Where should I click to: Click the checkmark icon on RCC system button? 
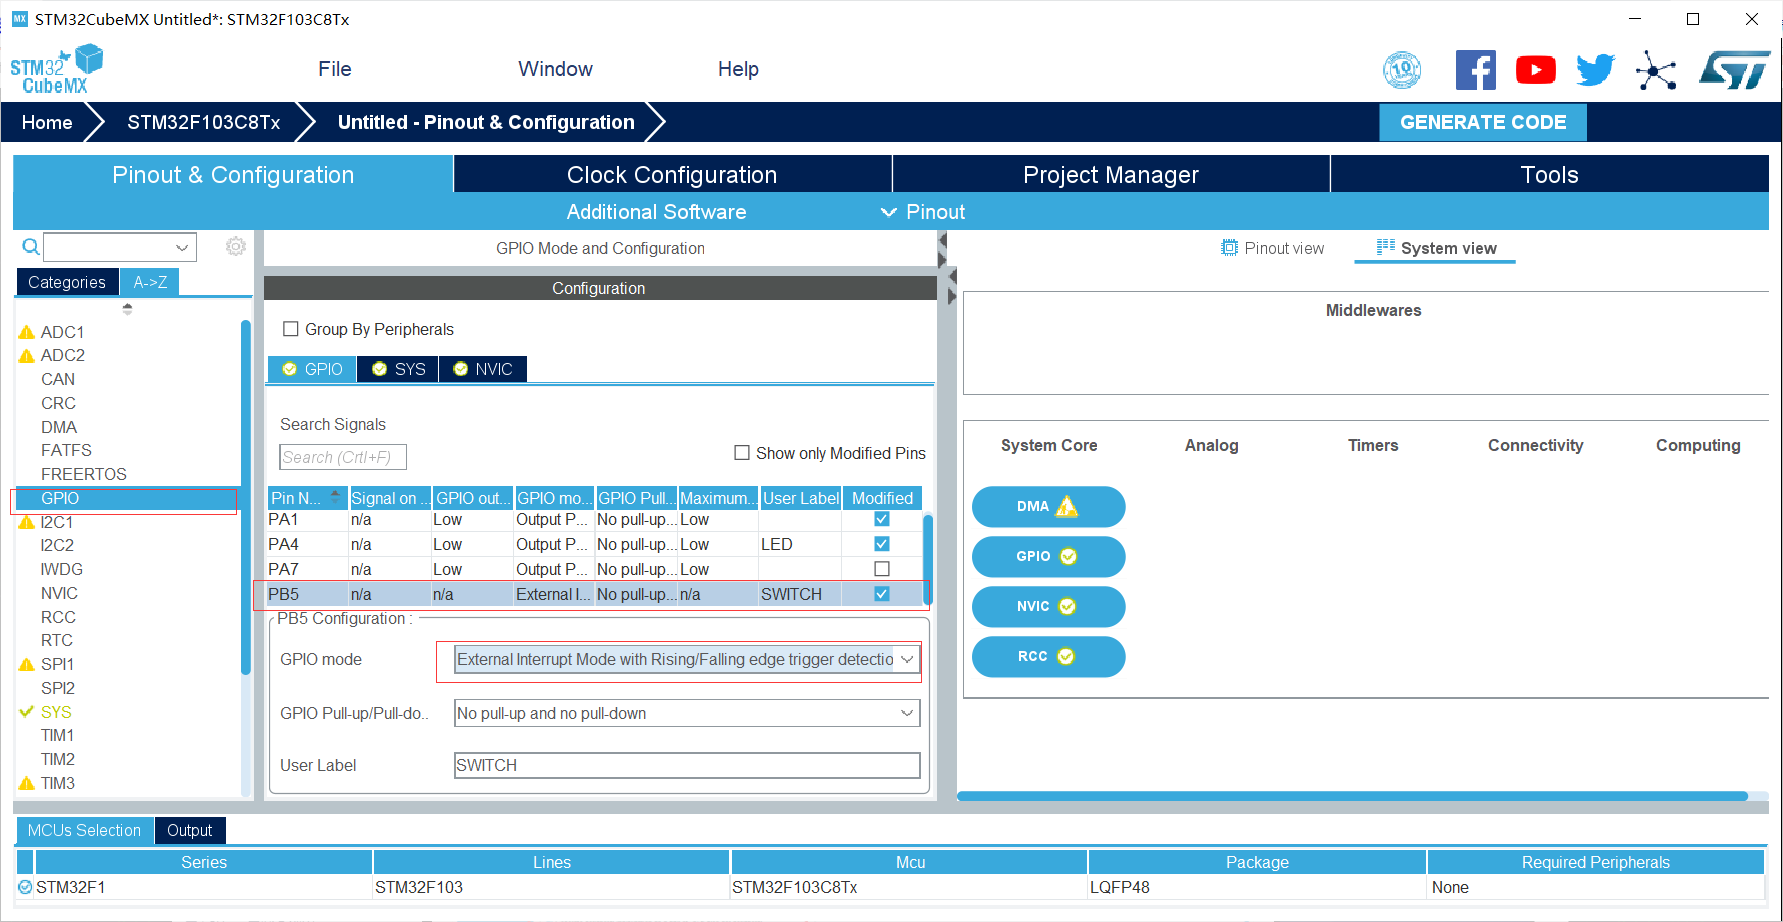point(1066,656)
